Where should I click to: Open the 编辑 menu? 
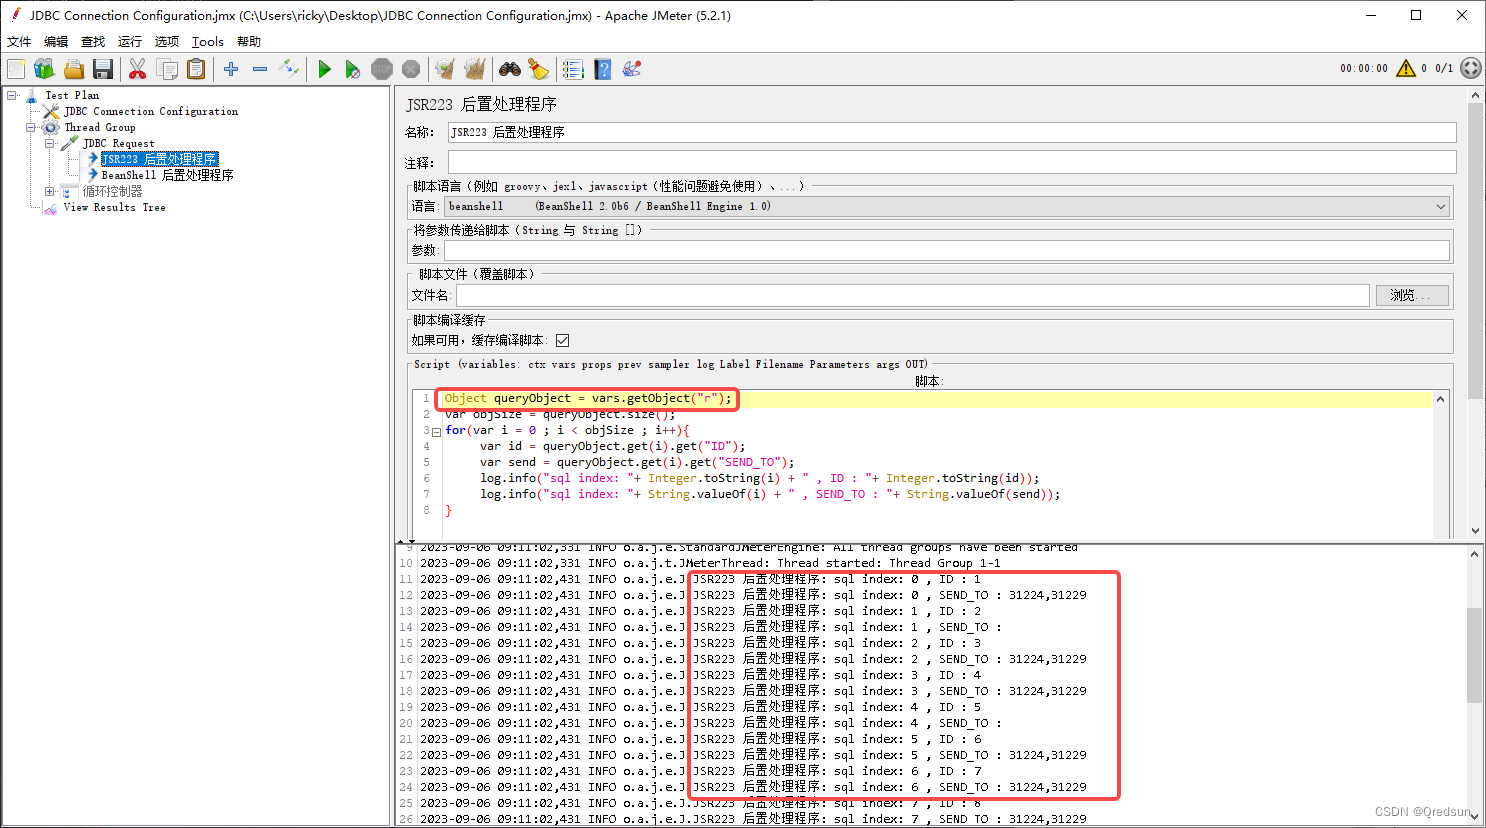56,42
